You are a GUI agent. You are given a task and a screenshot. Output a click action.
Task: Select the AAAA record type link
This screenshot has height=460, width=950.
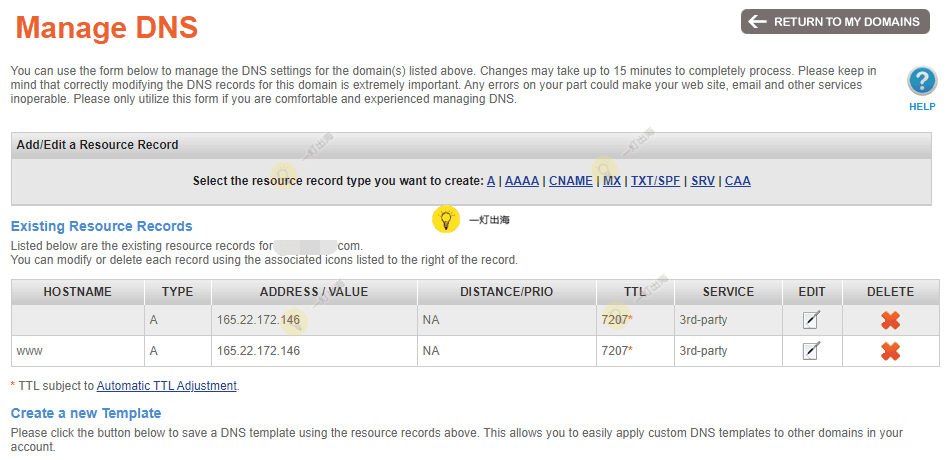click(522, 181)
